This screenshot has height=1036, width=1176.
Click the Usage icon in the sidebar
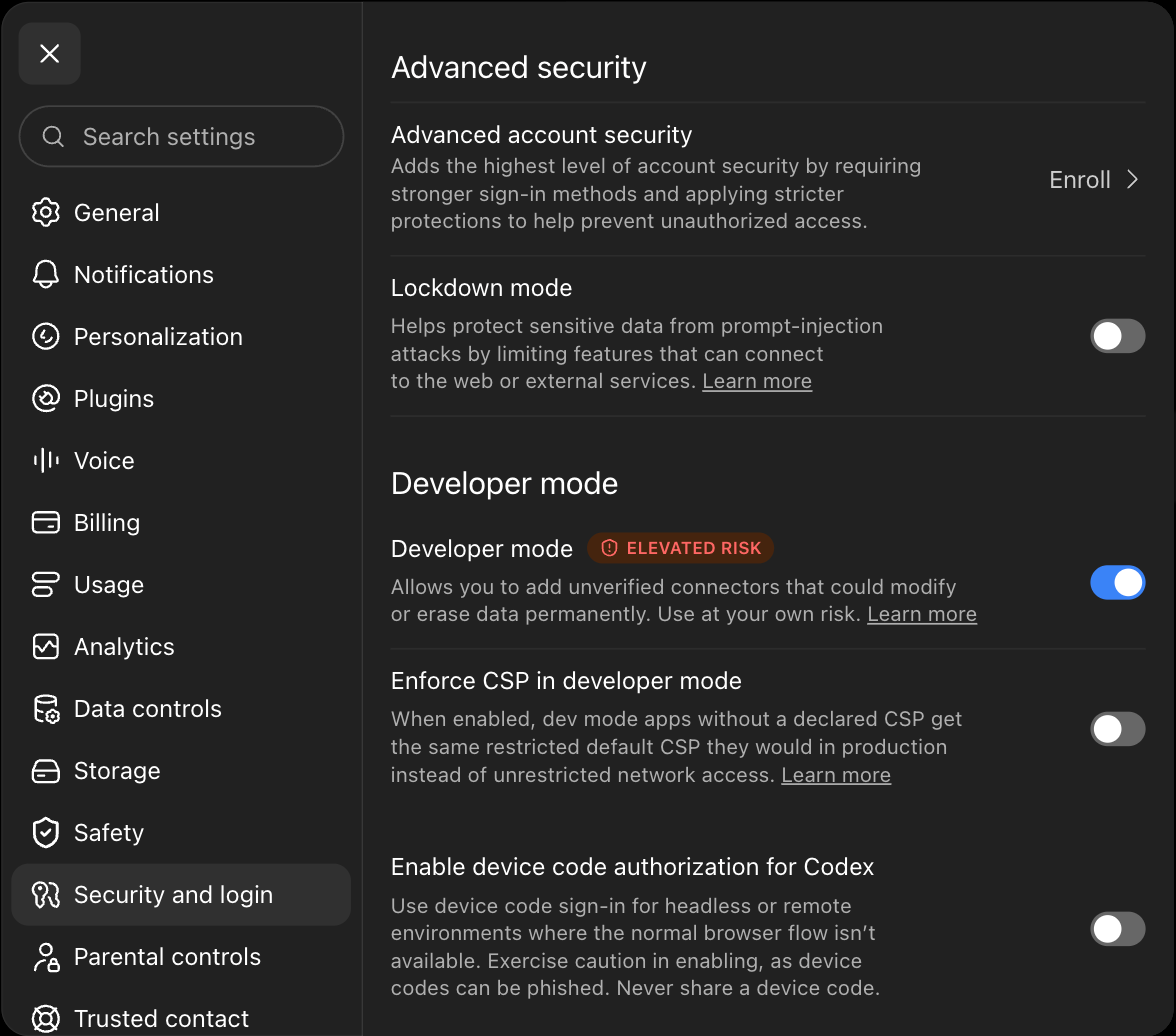46,584
